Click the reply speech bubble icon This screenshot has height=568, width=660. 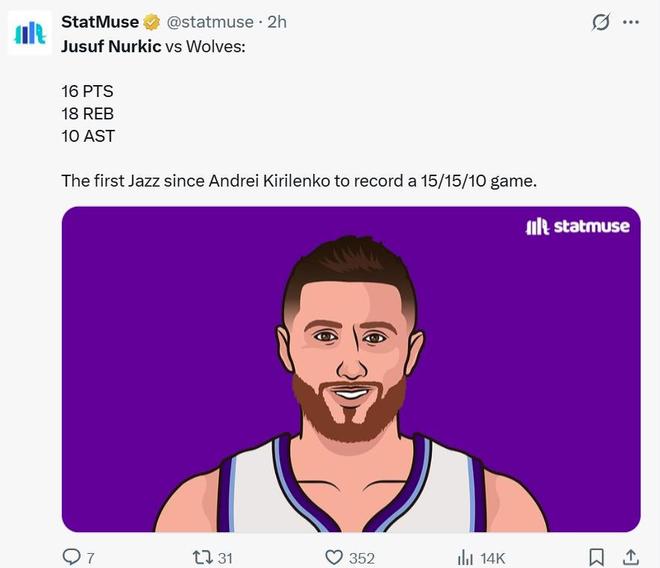[72, 557]
